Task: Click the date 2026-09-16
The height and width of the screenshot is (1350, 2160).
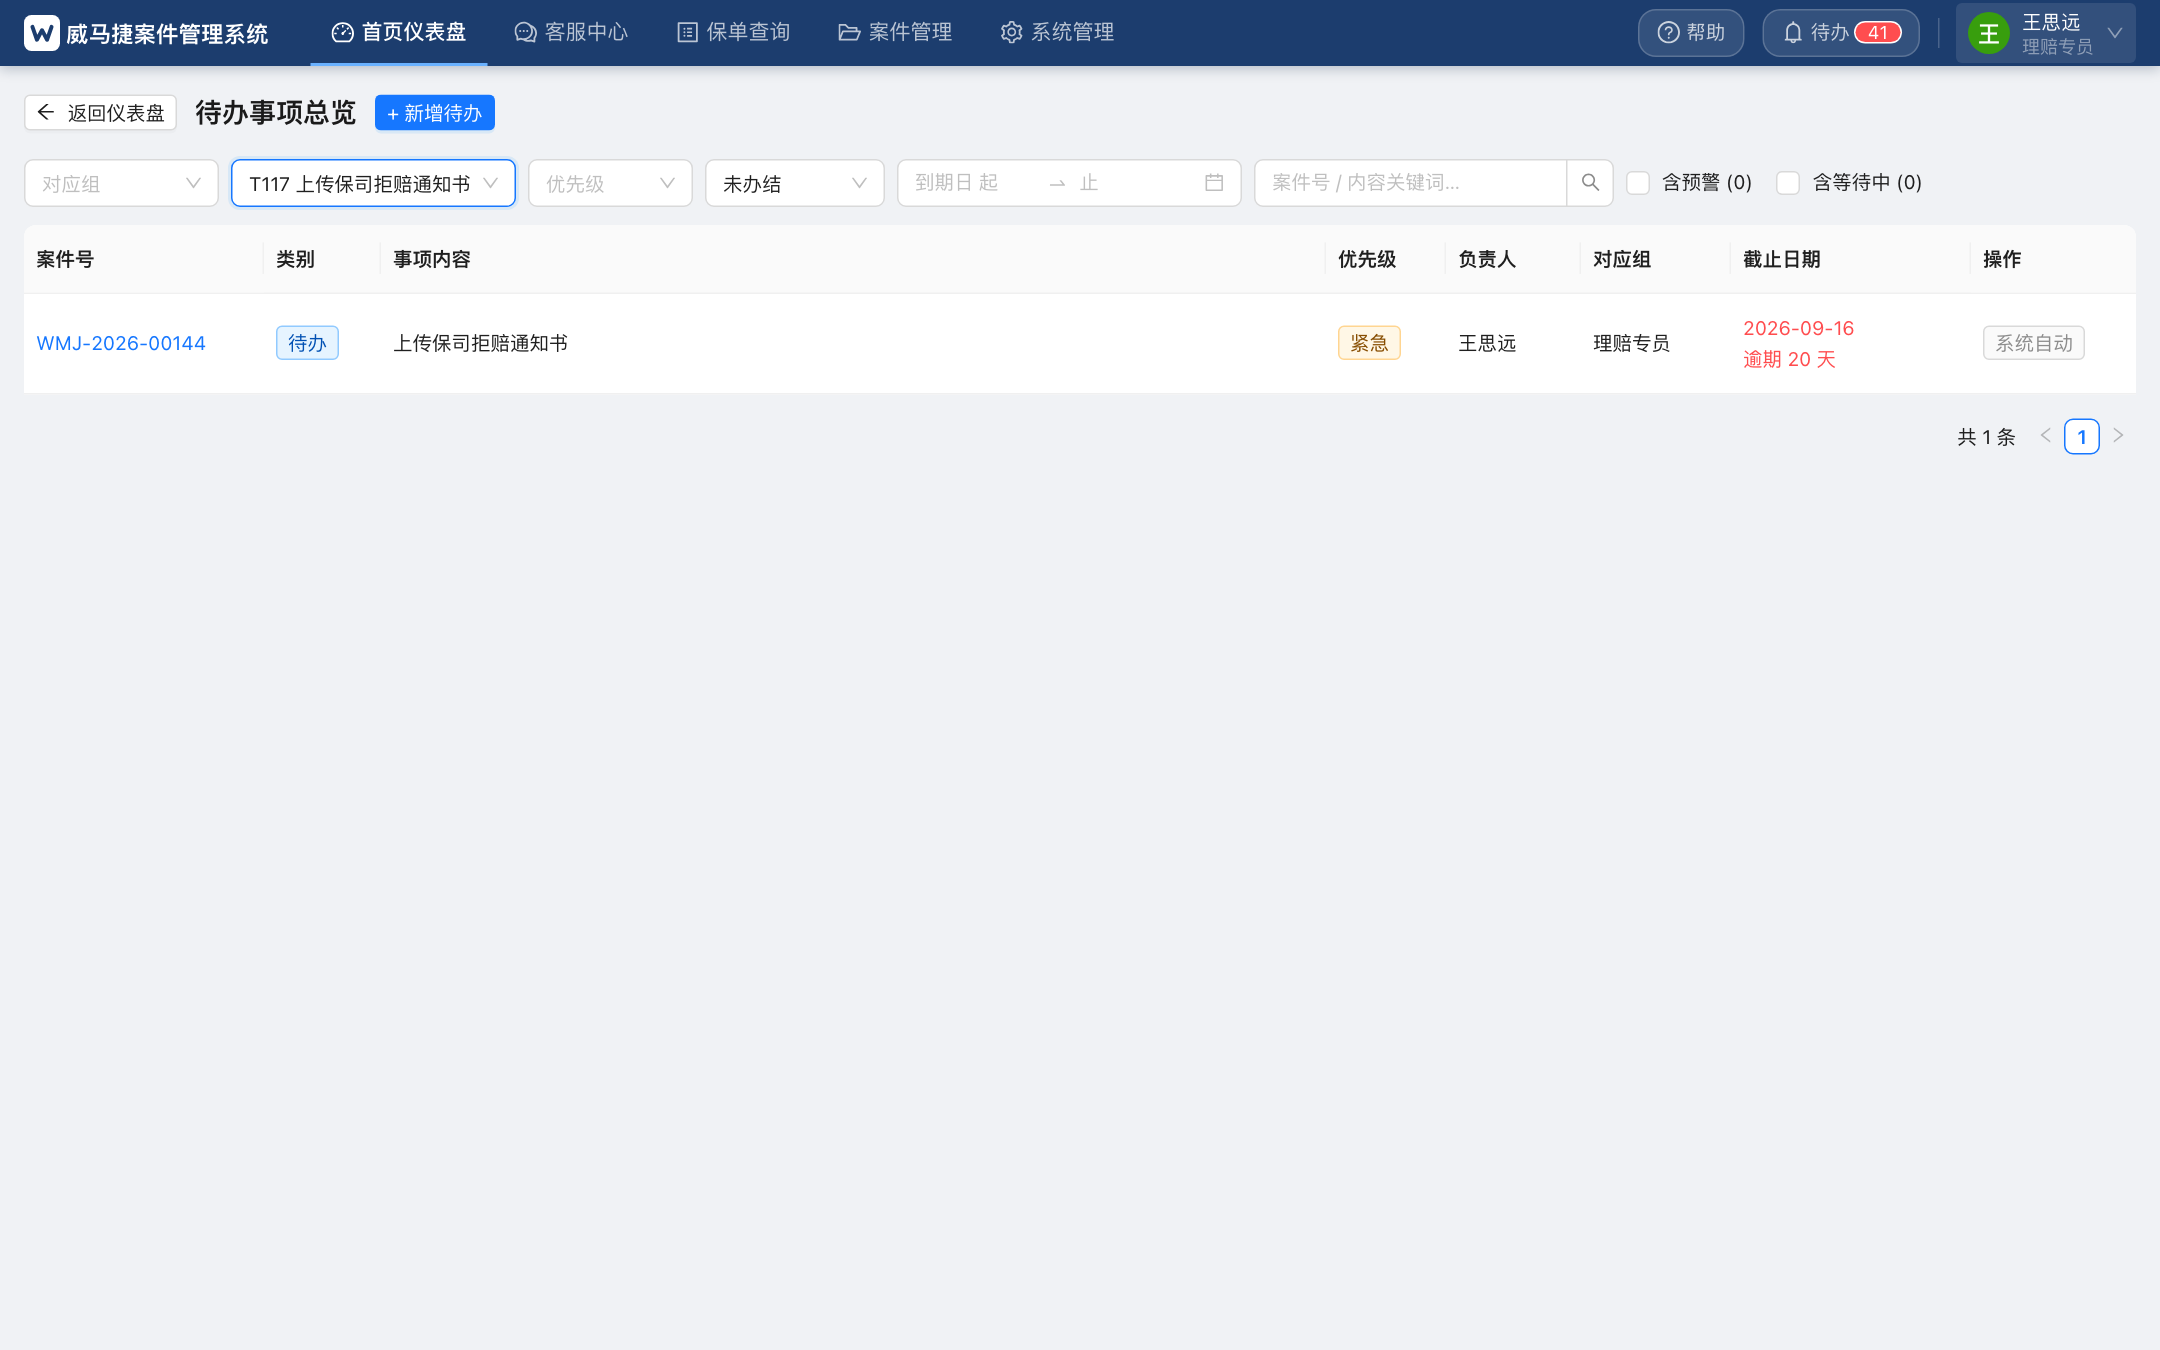Action: click(x=1798, y=328)
